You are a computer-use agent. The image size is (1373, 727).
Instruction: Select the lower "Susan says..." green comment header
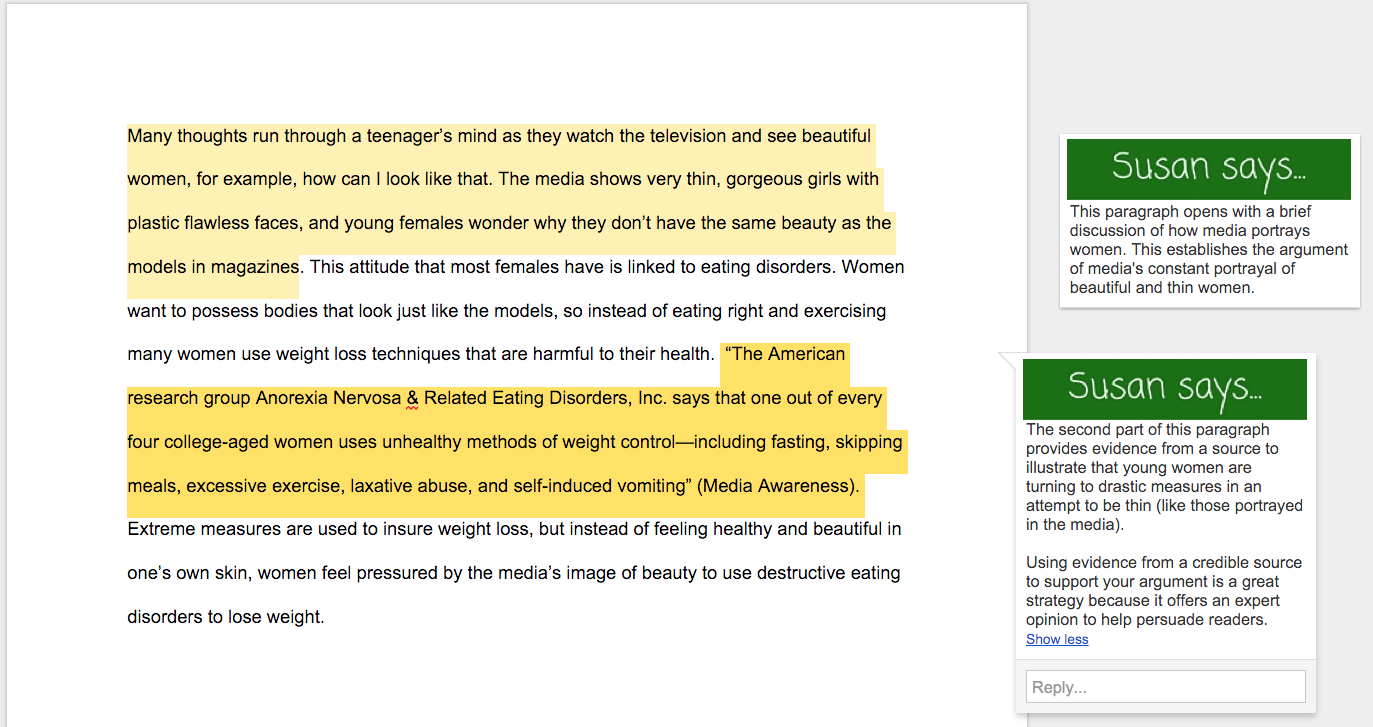coord(1164,388)
